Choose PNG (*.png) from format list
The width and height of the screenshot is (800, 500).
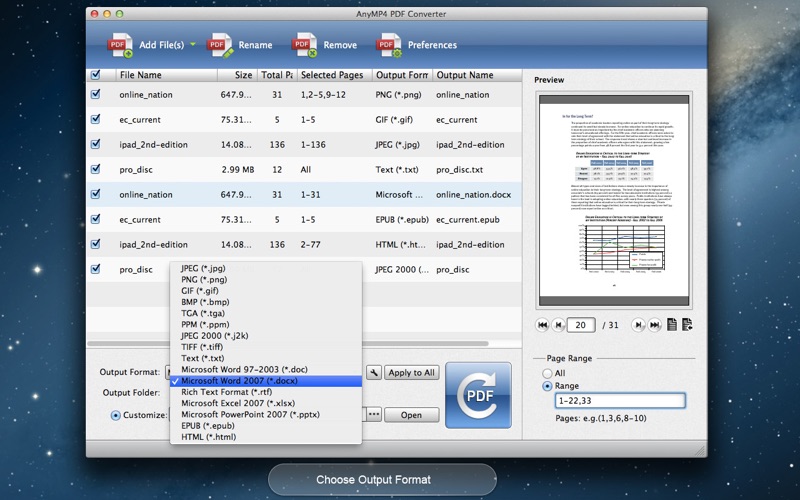(266, 280)
